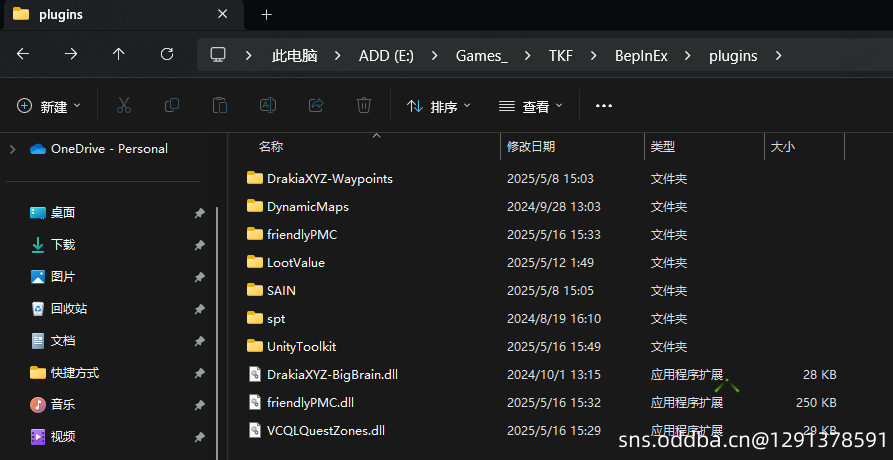Expand chevron after BepInEx breadcrumb
The width and height of the screenshot is (893, 460).
pos(688,56)
